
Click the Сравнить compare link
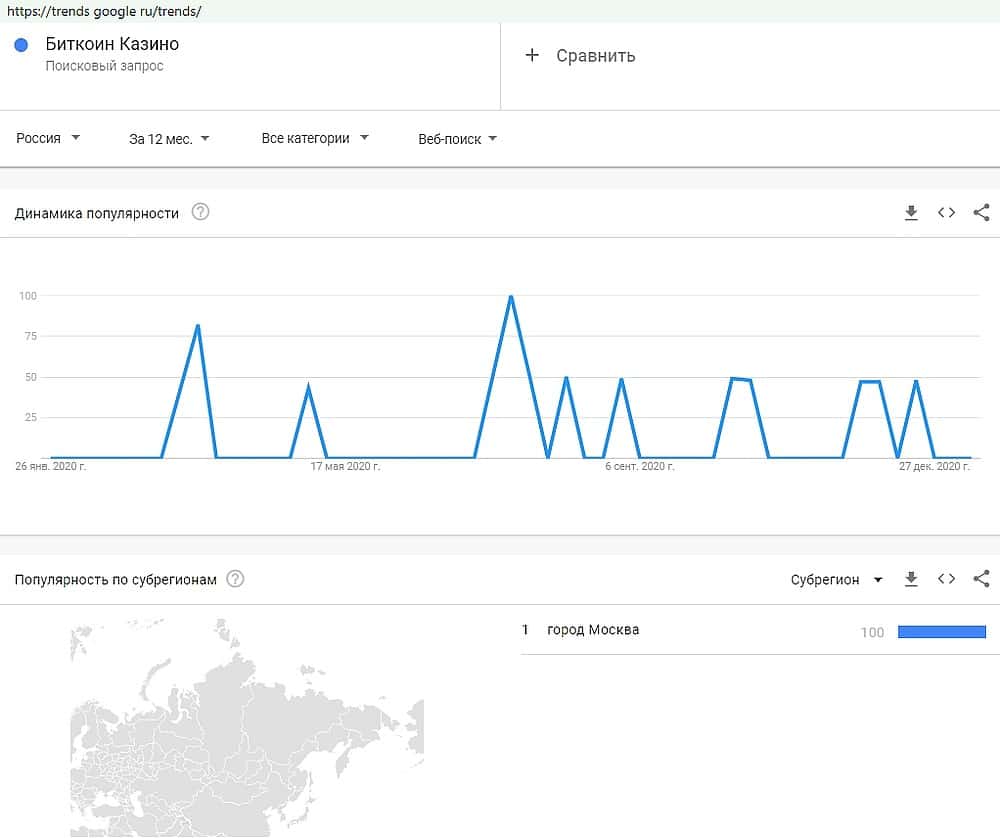(595, 56)
